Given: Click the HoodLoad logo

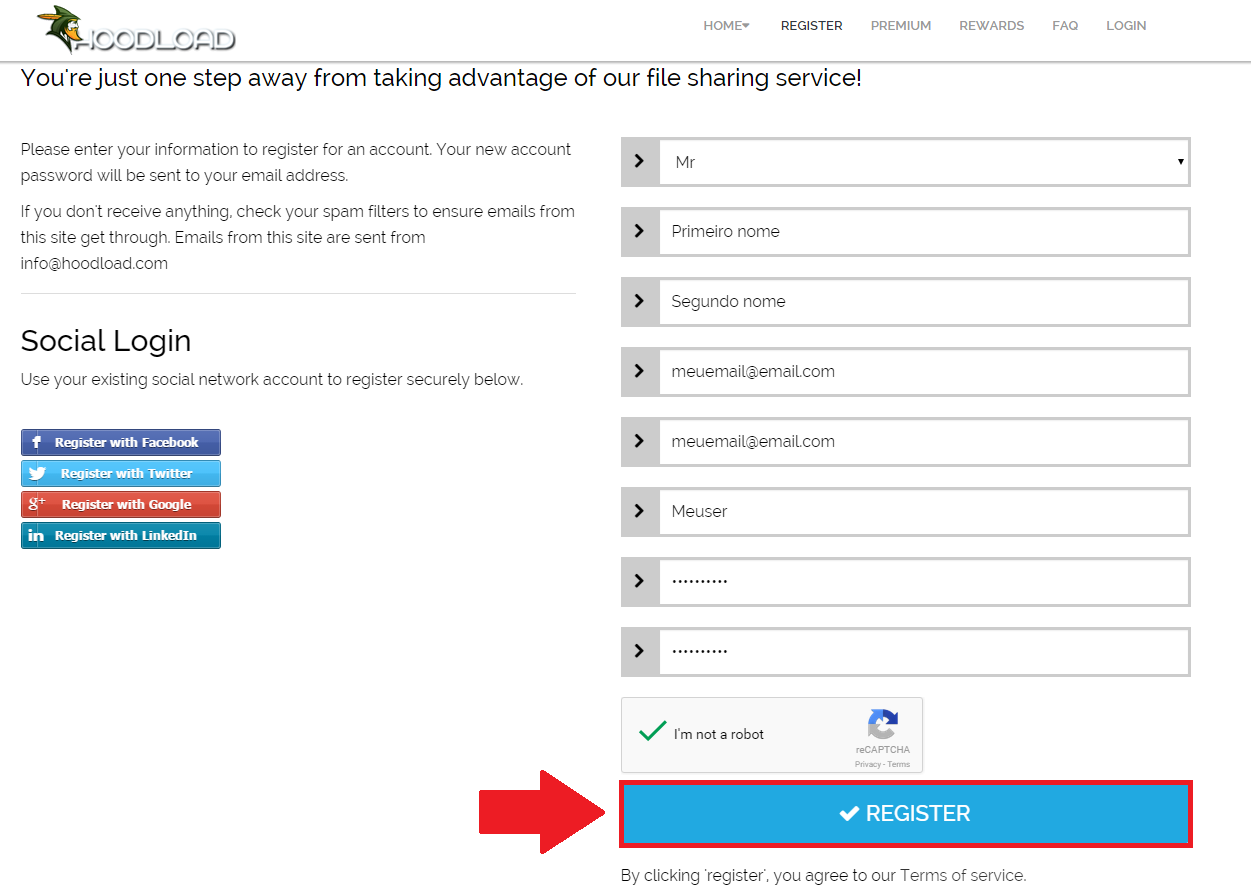Looking at the screenshot, I should 136,30.
